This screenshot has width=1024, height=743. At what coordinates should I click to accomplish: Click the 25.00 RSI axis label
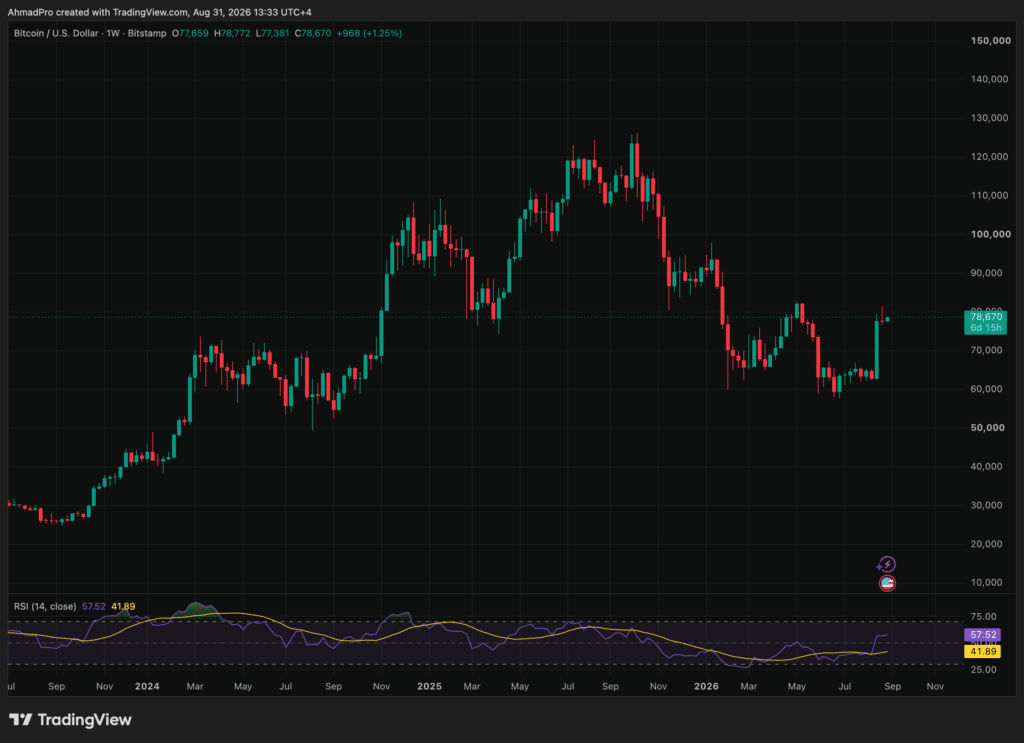[984, 669]
